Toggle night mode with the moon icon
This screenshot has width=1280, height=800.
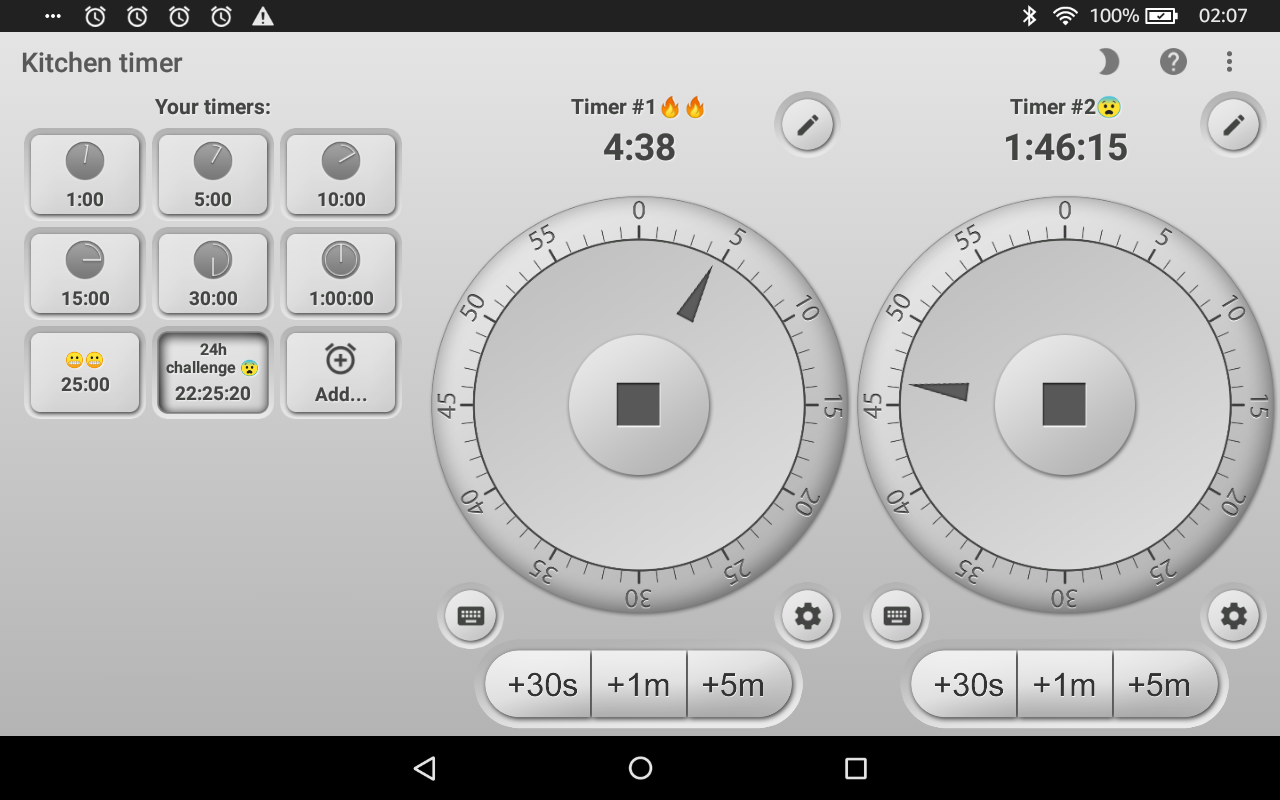pyautogui.click(x=1107, y=62)
